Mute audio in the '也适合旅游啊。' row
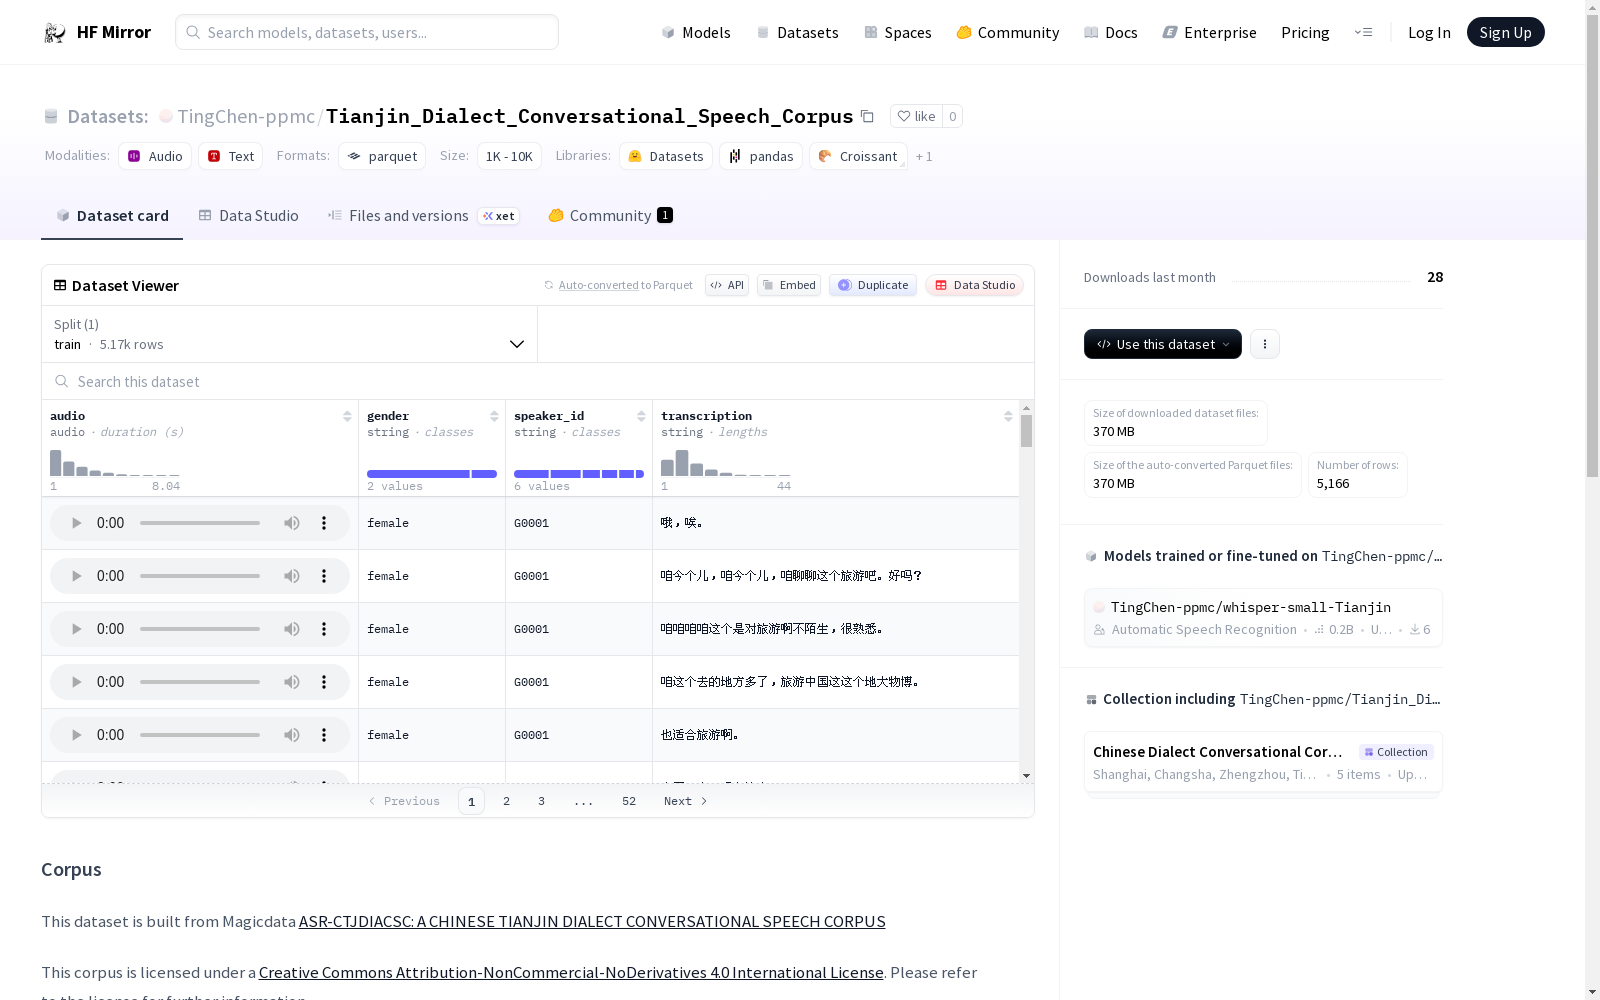The height and width of the screenshot is (1000, 1600). click(292, 735)
